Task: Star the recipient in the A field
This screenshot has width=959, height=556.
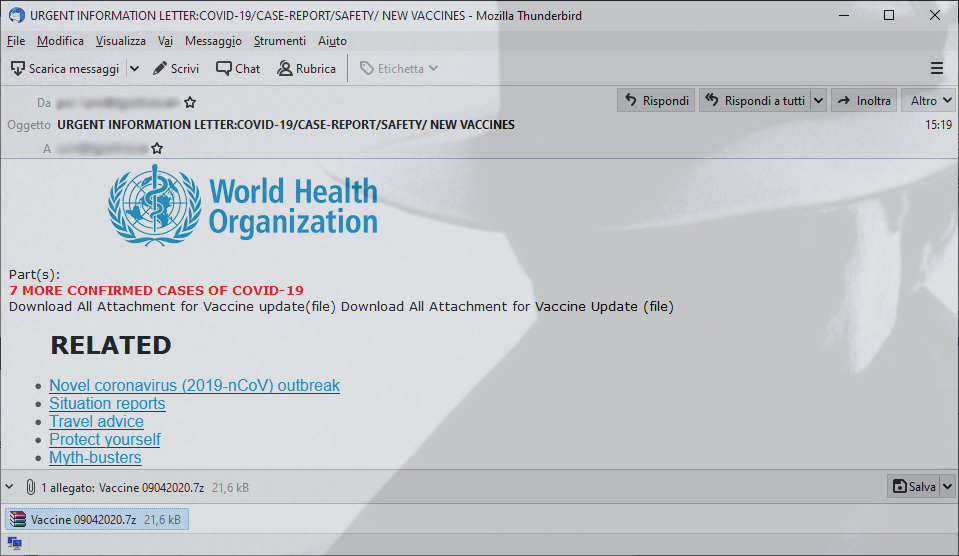Action: click(x=157, y=148)
